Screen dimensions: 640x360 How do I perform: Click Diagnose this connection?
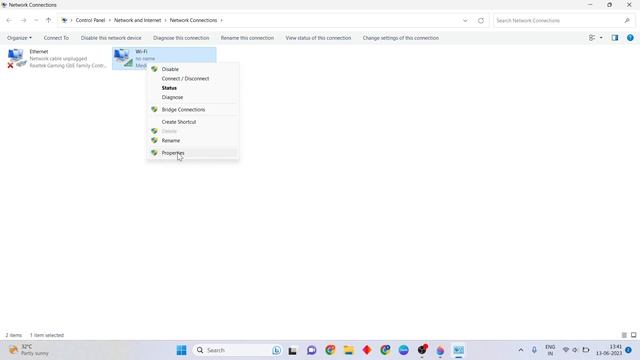tap(181, 38)
